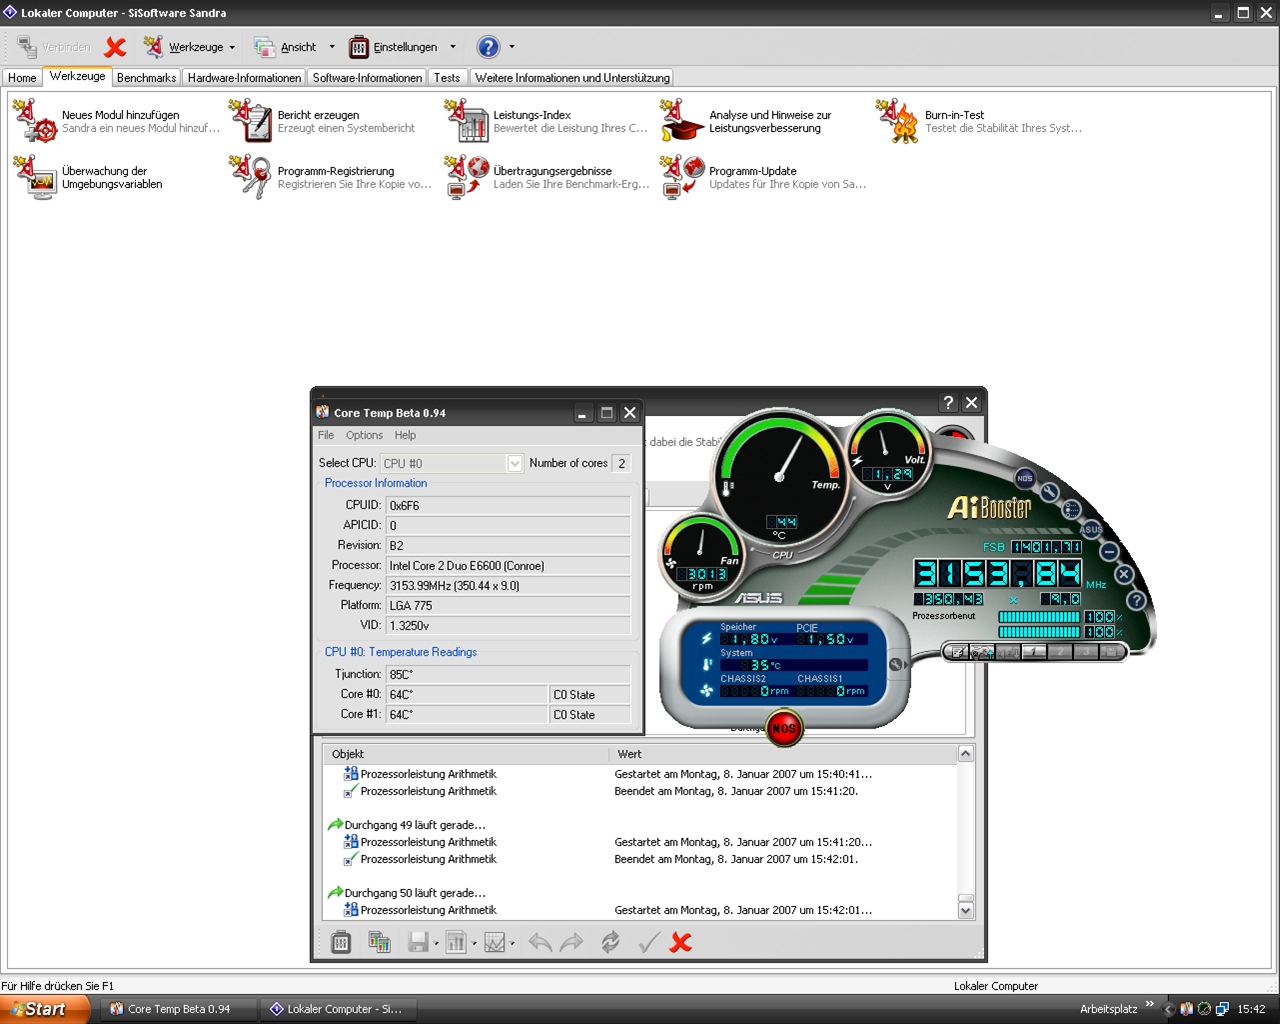Click the back arrow in wizard toolbar
The image size is (1280, 1024).
pyautogui.click(x=540, y=942)
